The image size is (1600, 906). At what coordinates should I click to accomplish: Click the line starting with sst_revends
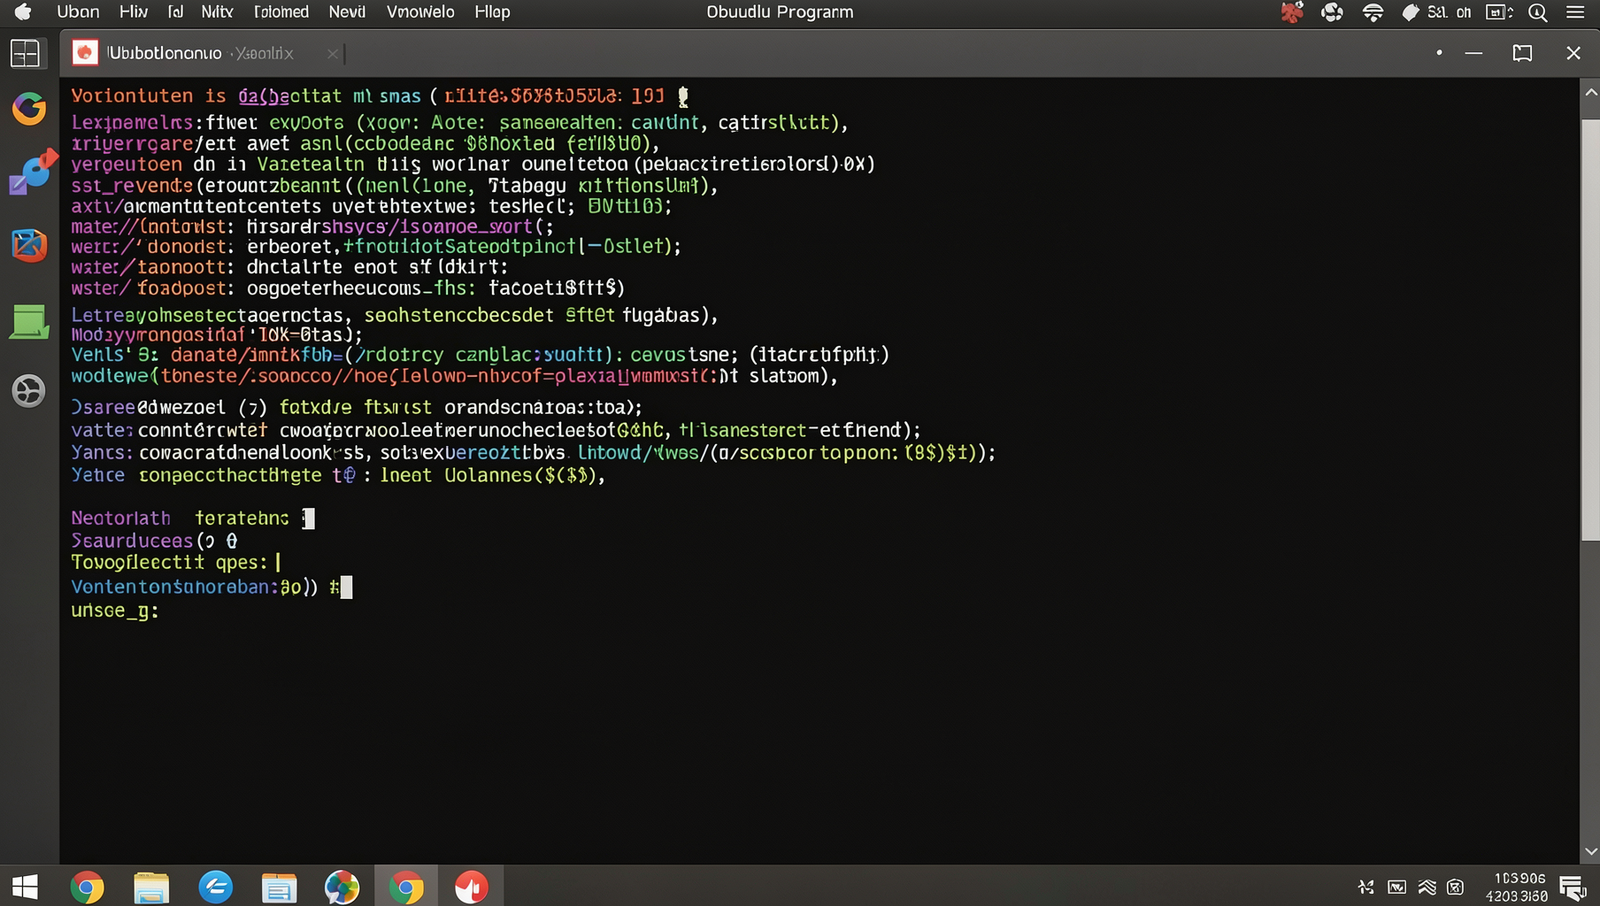point(394,185)
